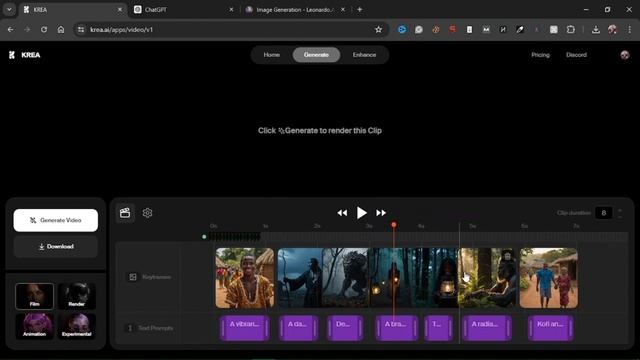640x360 pixels.
Task: Open the browser extensions puzzle icon
Action: (571, 29)
